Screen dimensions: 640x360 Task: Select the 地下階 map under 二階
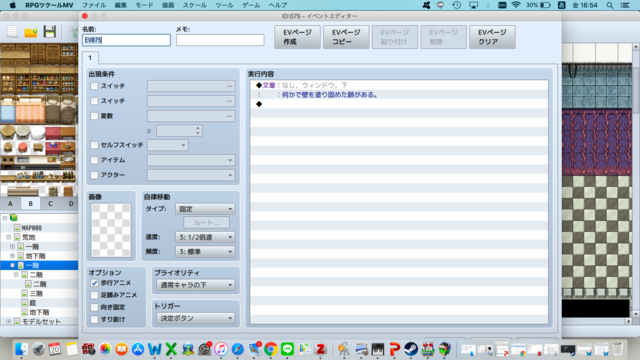pyautogui.click(x=39, y=312)
